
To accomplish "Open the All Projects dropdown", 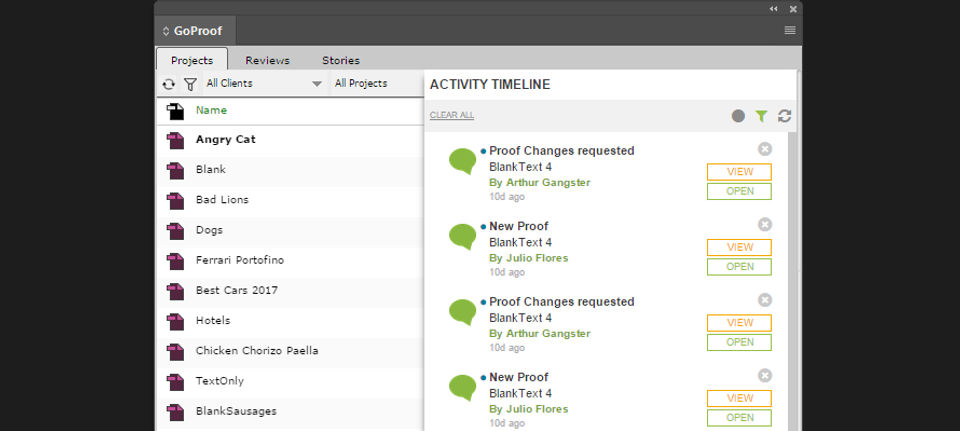I will (375, 84).
